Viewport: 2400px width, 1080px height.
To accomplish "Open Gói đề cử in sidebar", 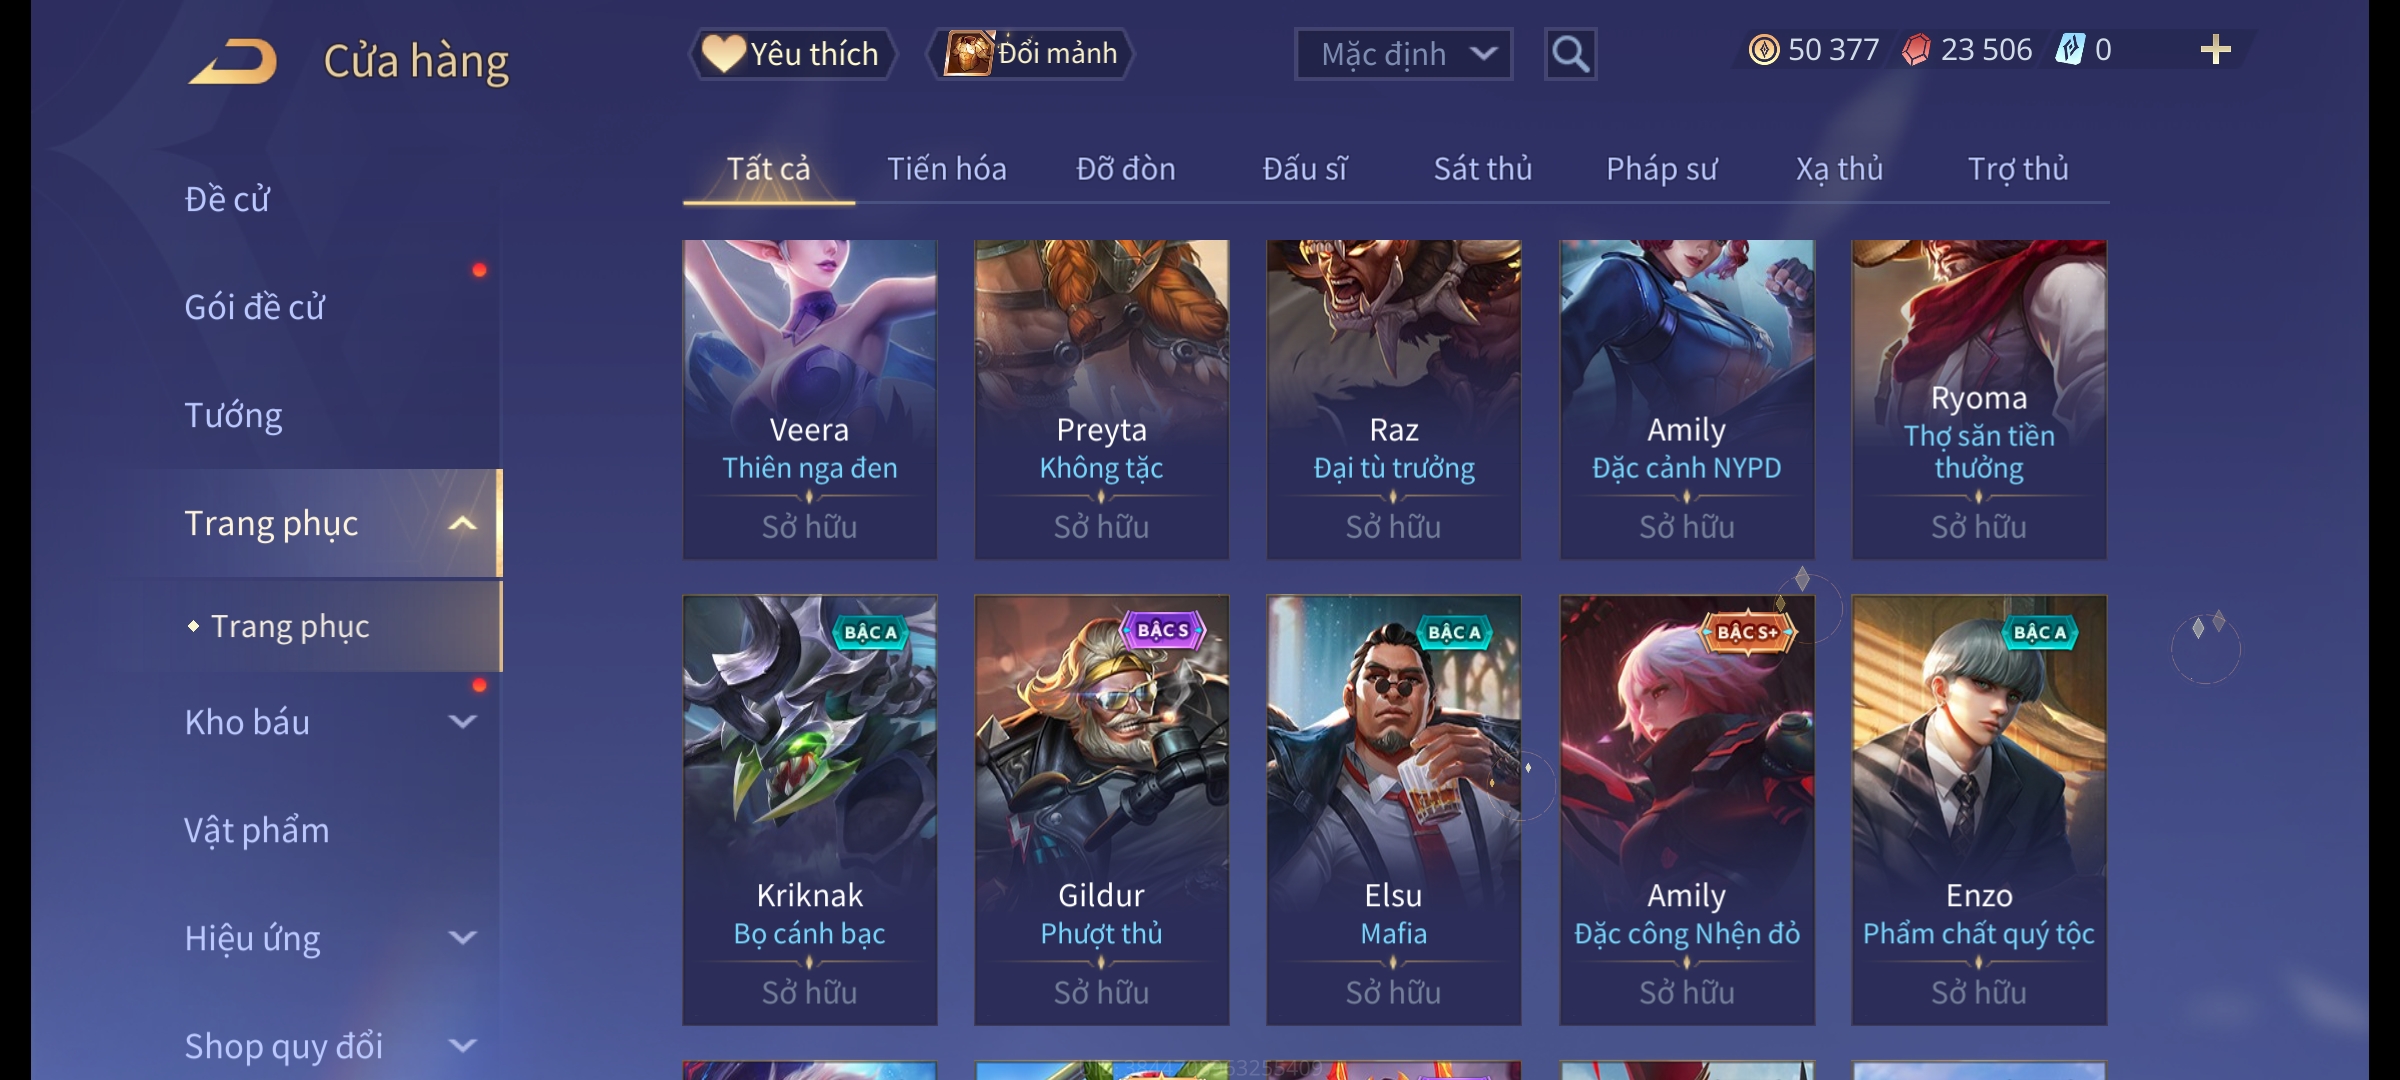I will [x=254, y=307].
